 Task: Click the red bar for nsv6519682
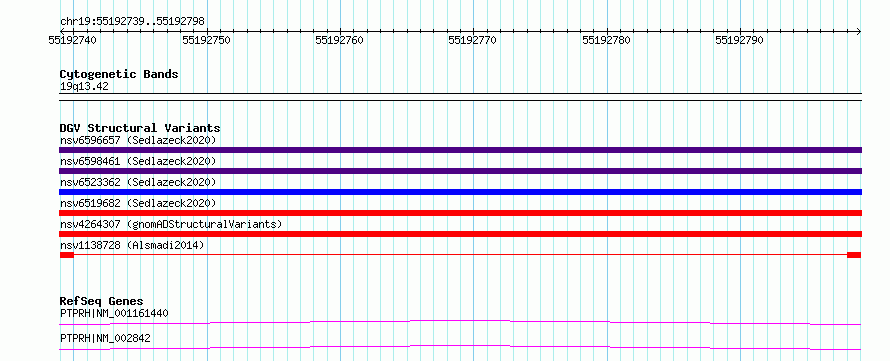(x=460, y=213)
